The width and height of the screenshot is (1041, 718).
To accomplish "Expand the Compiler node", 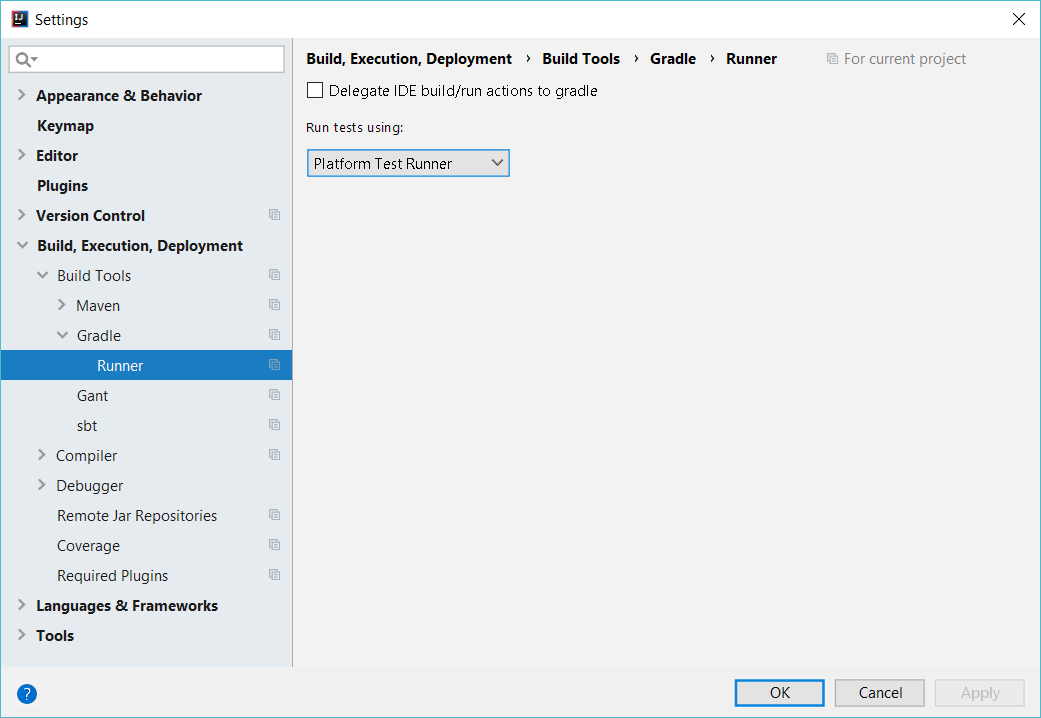I will coord(42,455).
